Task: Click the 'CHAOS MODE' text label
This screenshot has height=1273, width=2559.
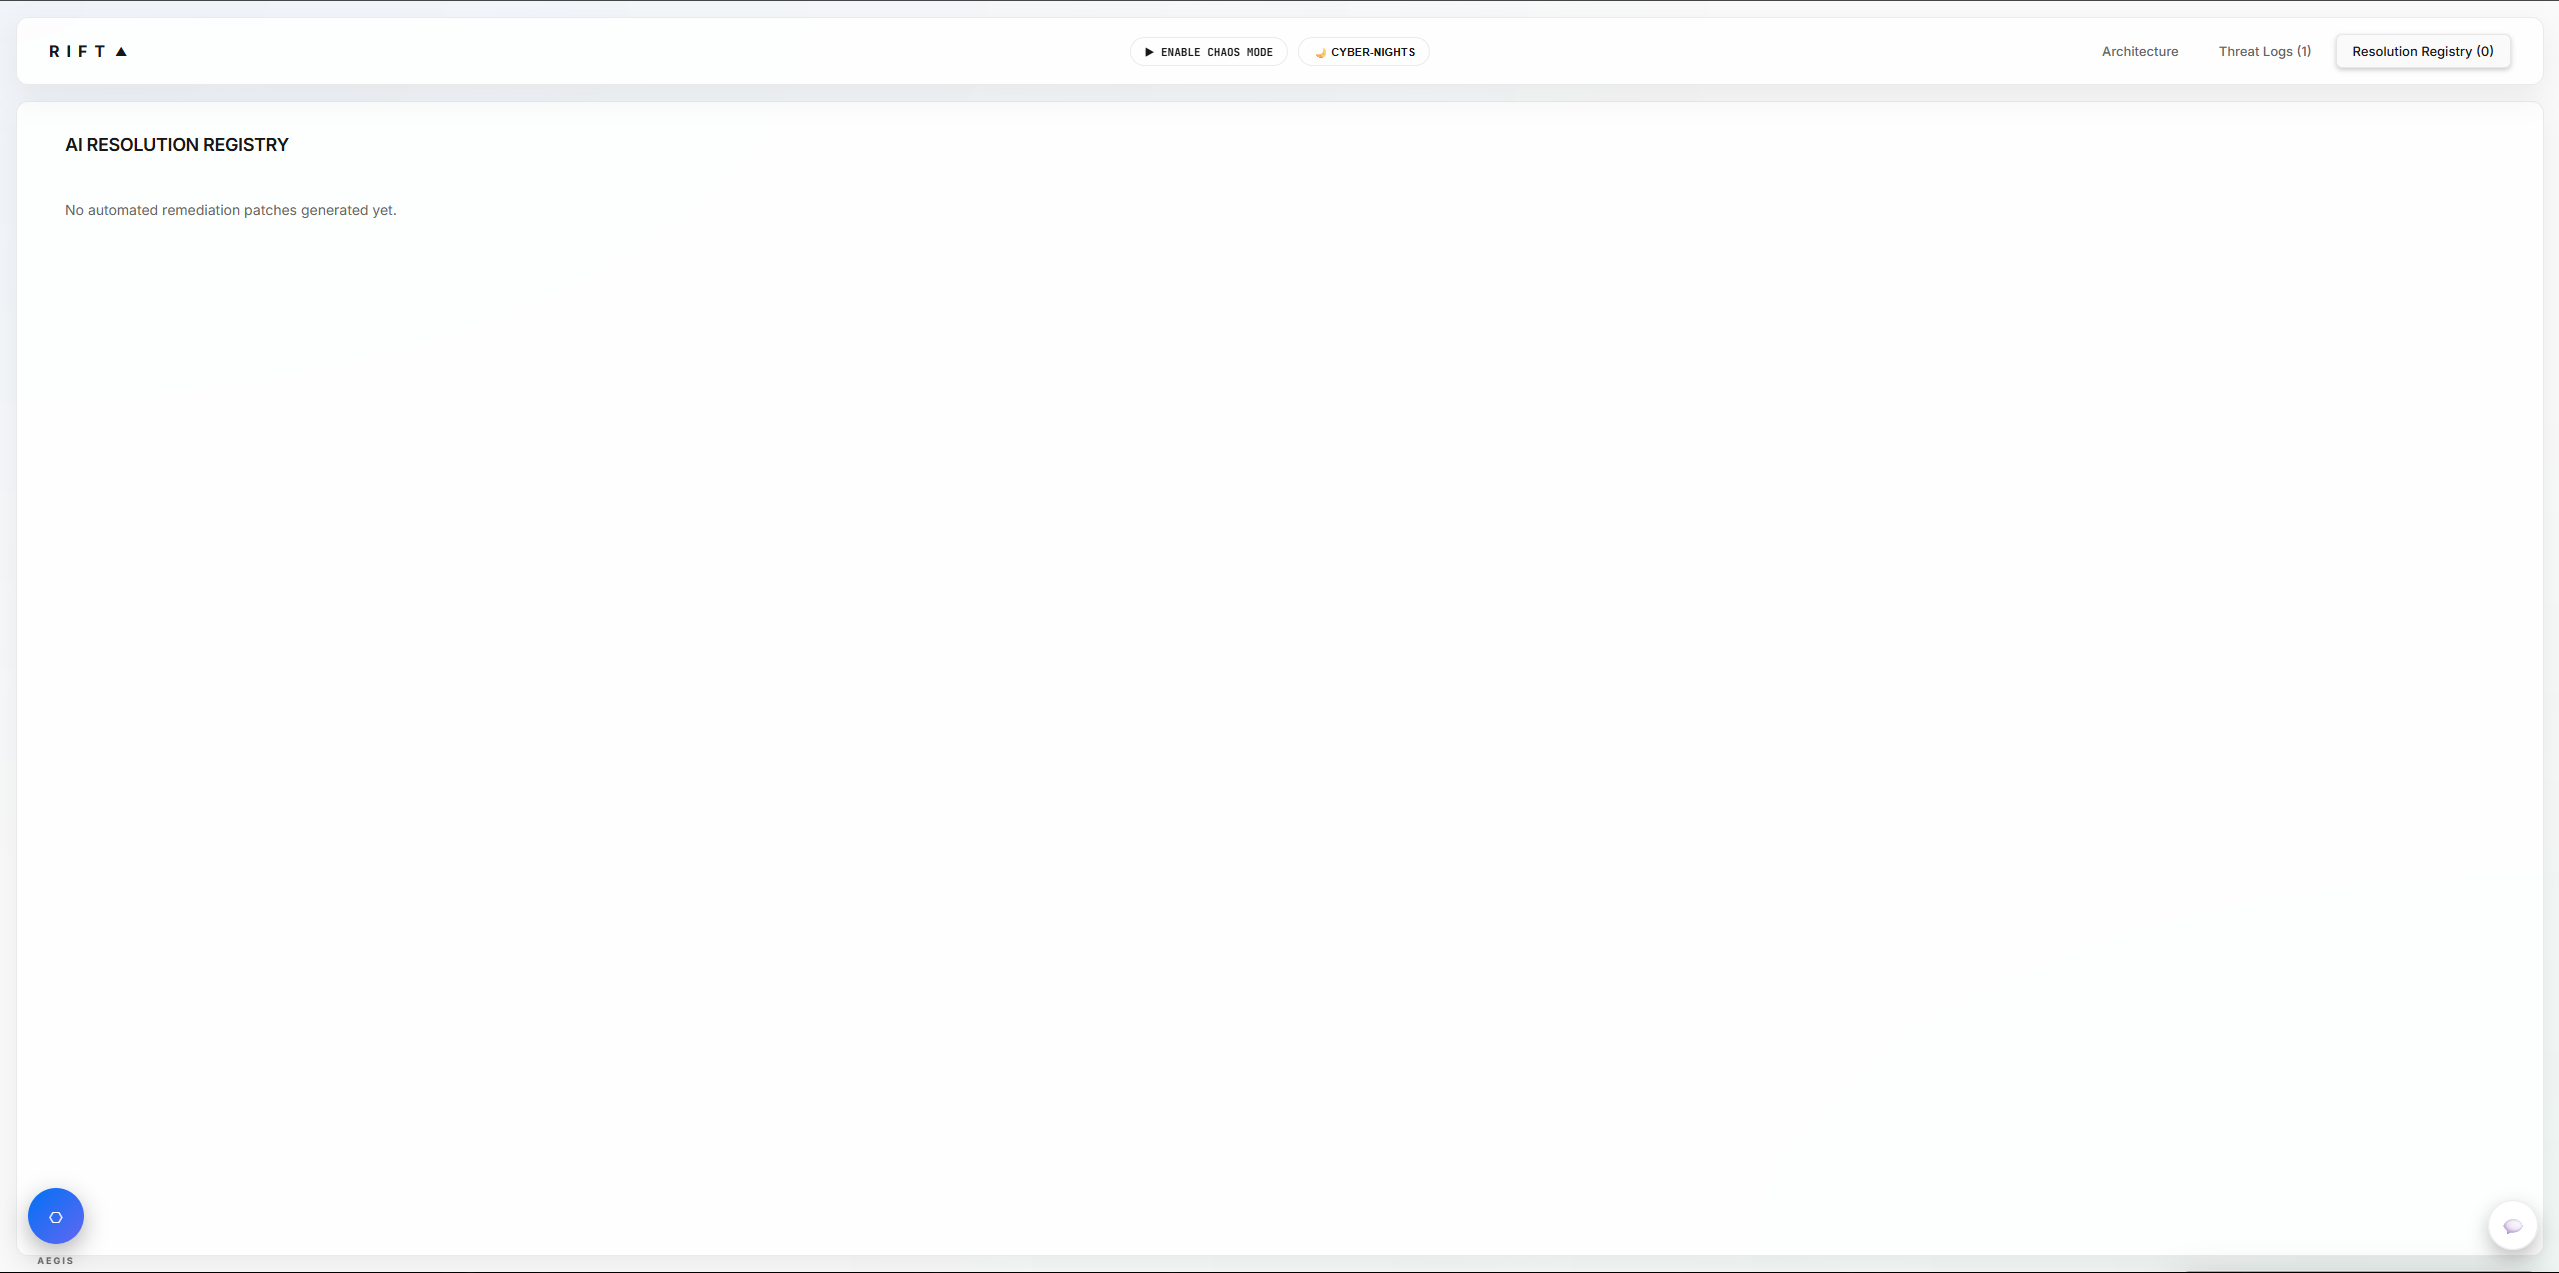Action: coord(1240,52)
